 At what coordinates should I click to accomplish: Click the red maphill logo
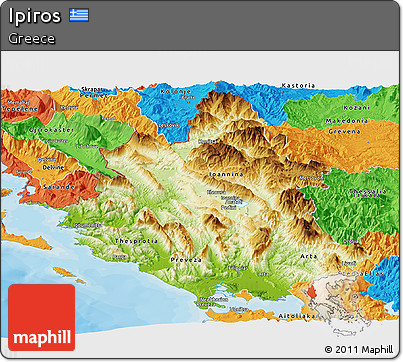42,317
